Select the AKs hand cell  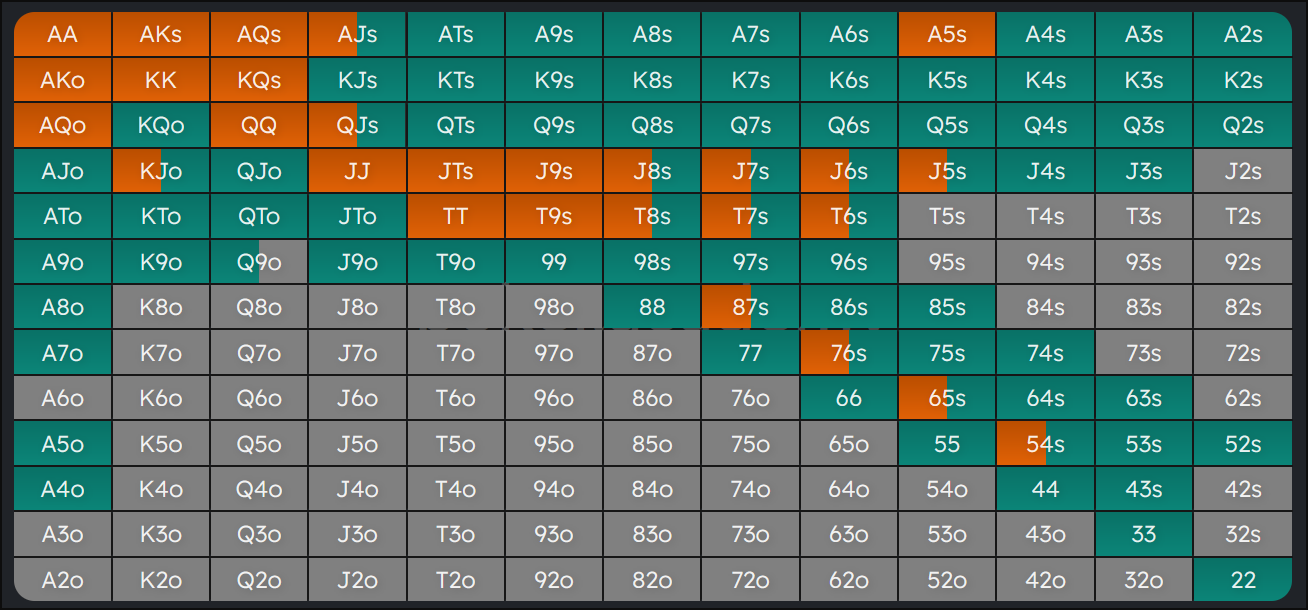[x=161, y=34]
